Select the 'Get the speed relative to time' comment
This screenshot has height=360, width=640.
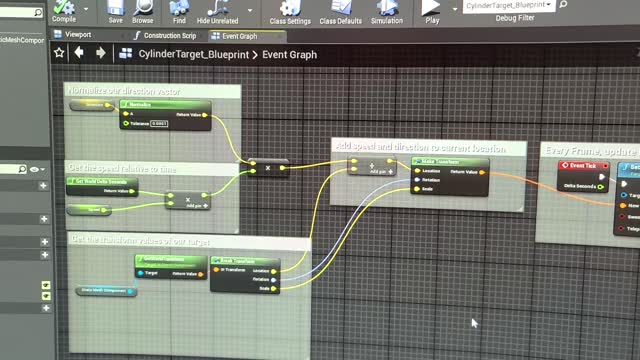click(152, 168)
